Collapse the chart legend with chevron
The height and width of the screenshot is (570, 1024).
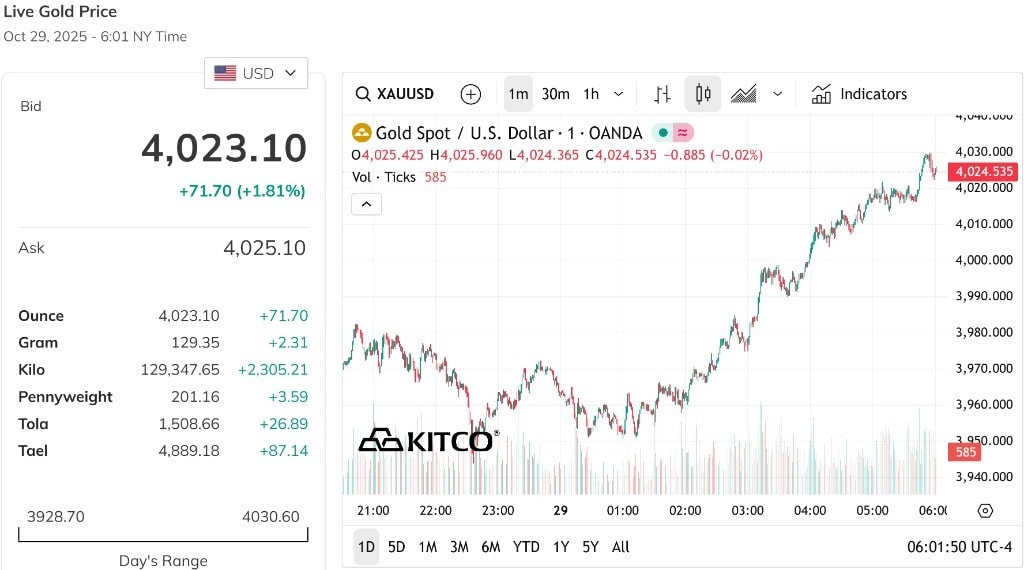tap(366, 204)
